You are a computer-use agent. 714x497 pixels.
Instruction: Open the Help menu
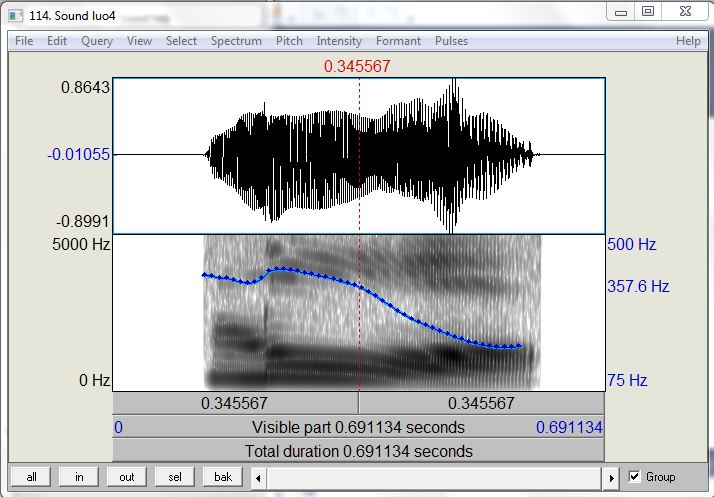point(688,41)
